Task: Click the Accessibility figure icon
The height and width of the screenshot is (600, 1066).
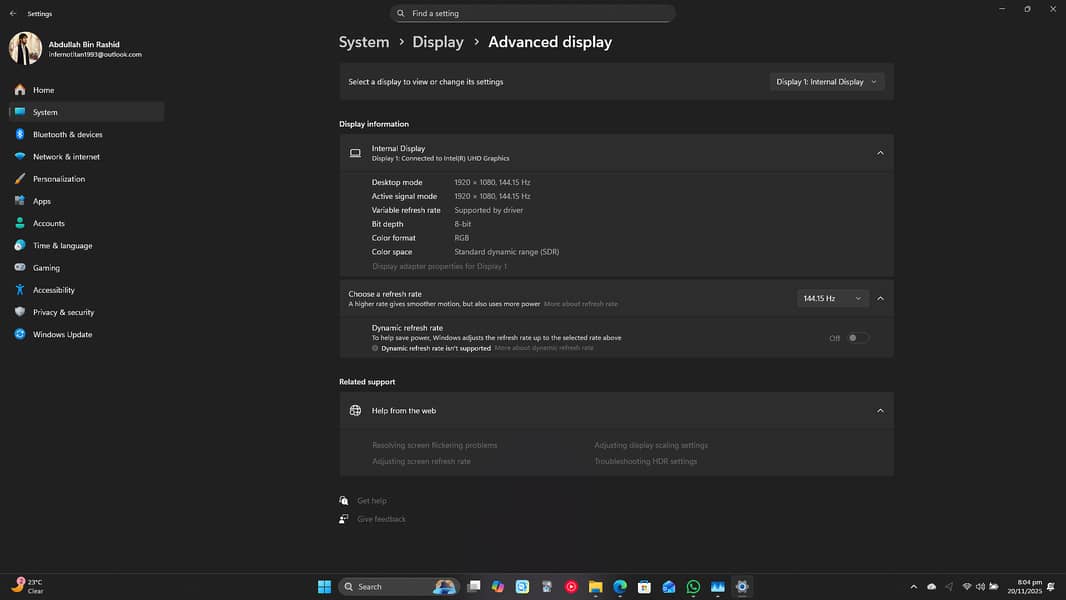Action: [20, 290]
